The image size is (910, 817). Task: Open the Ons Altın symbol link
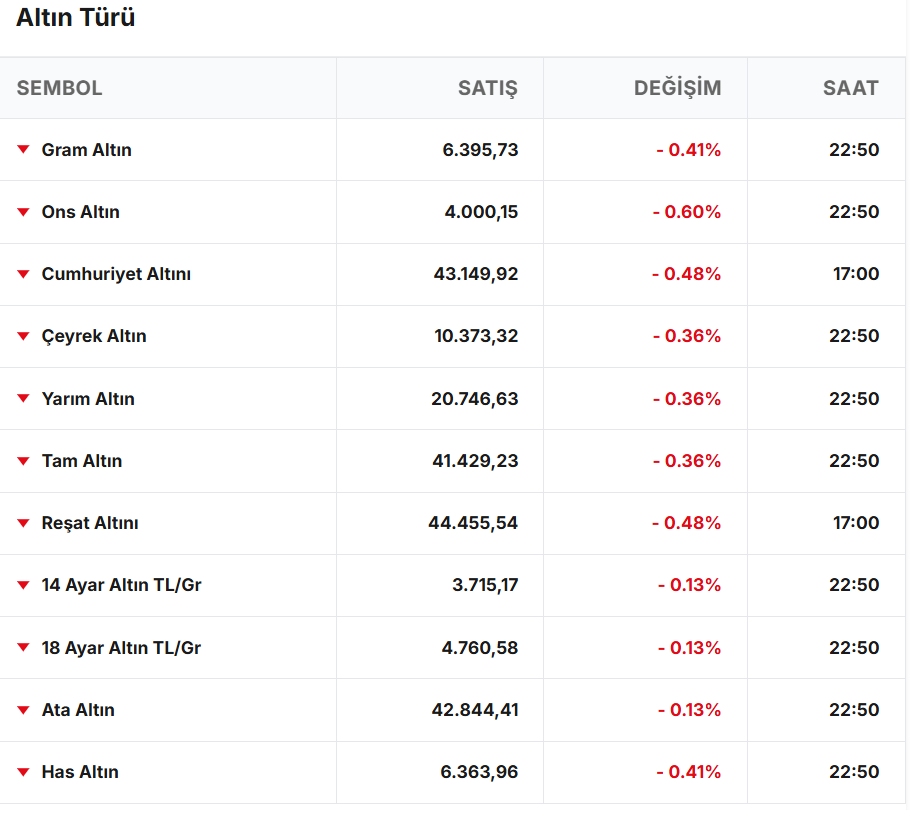[x=81, y=212]
